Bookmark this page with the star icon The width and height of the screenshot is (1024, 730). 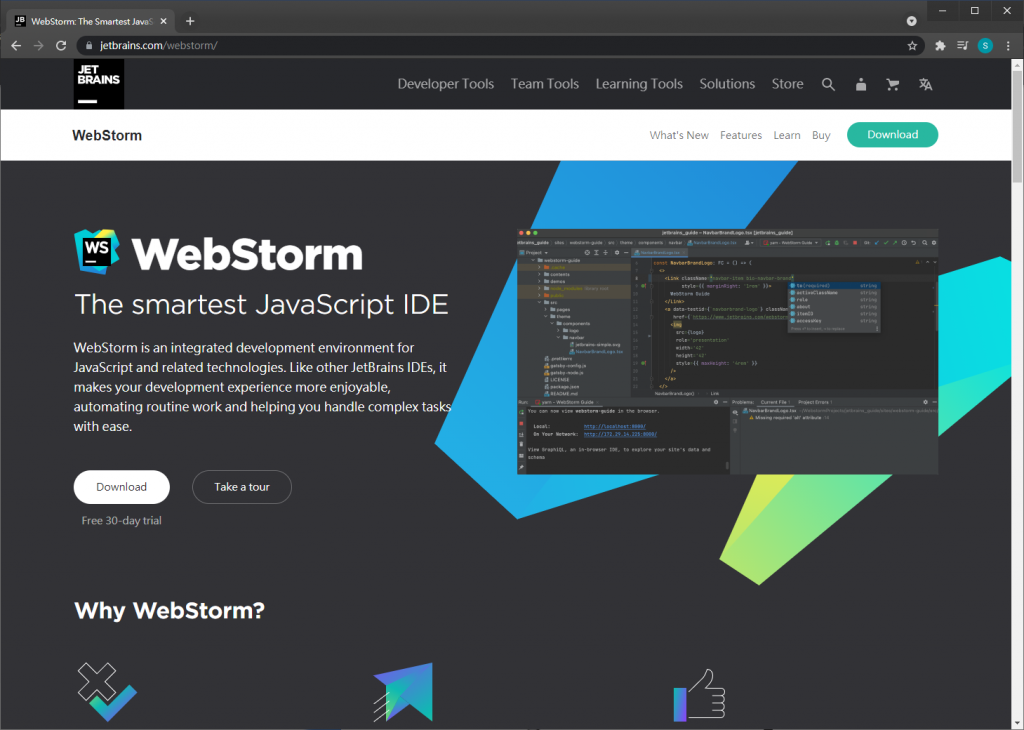click(x=912, y=46)
